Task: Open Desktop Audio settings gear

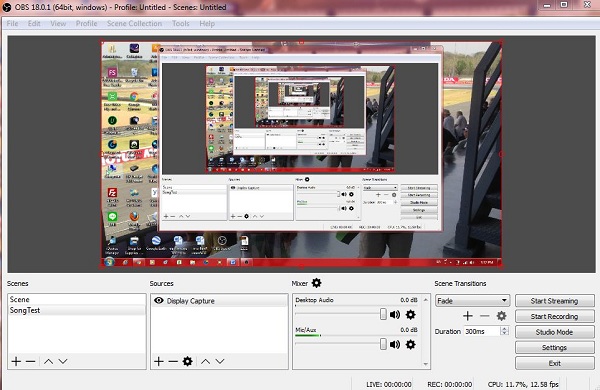Action: click(410, 315)
